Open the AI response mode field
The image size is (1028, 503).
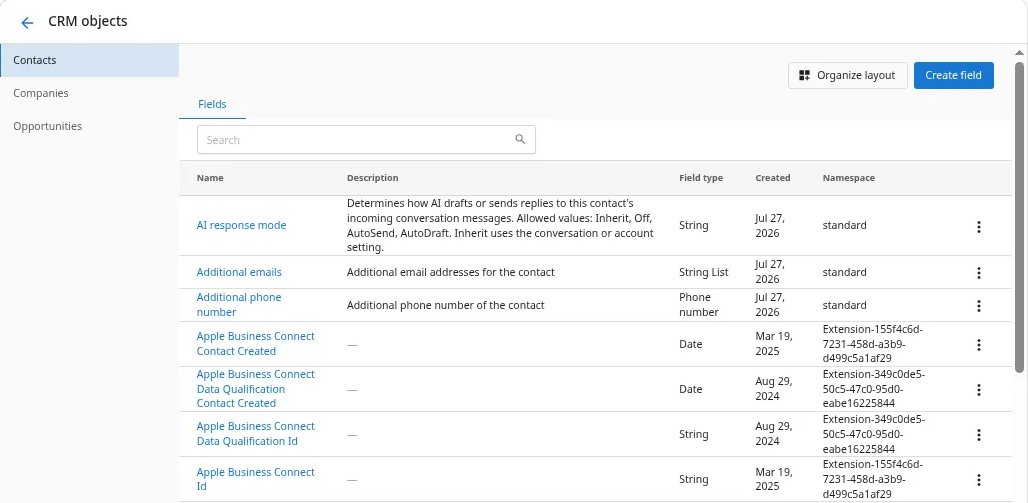coord(241,225)
